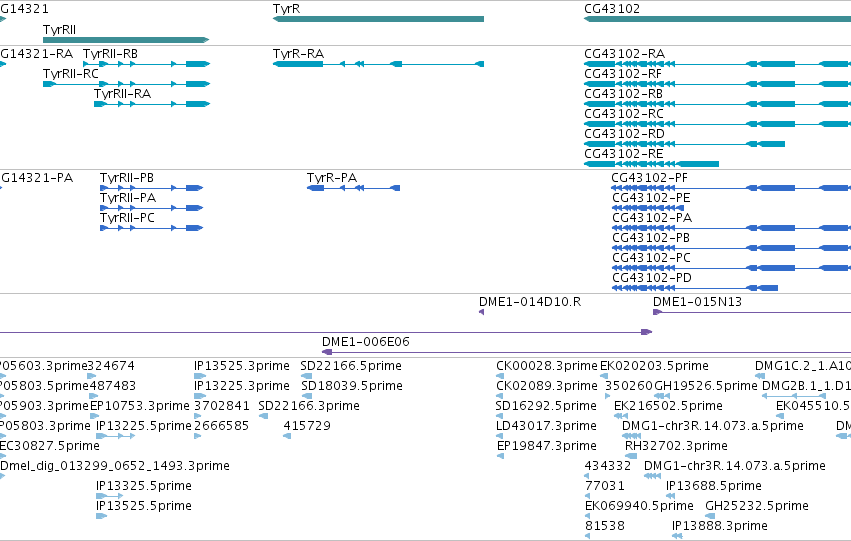Click the TyrR gene label
This screenshot has height=541, width=851.
click(x=287, y=9)
